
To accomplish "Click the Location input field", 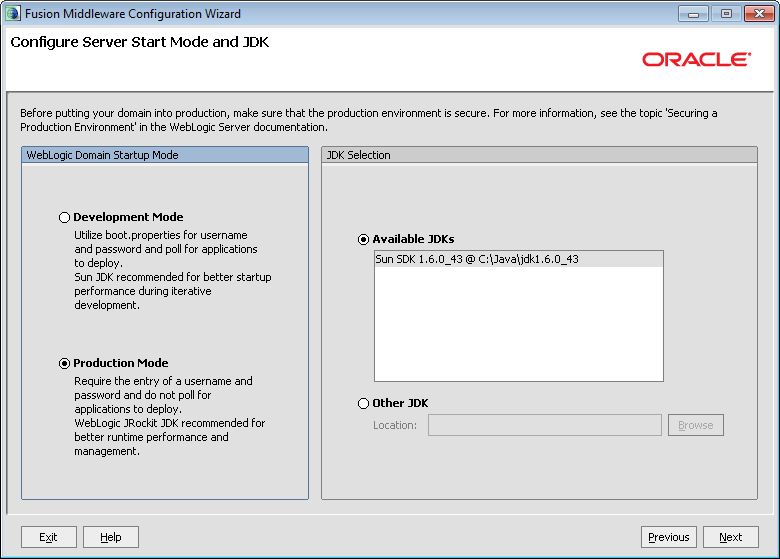I will (x=545, y=425).
